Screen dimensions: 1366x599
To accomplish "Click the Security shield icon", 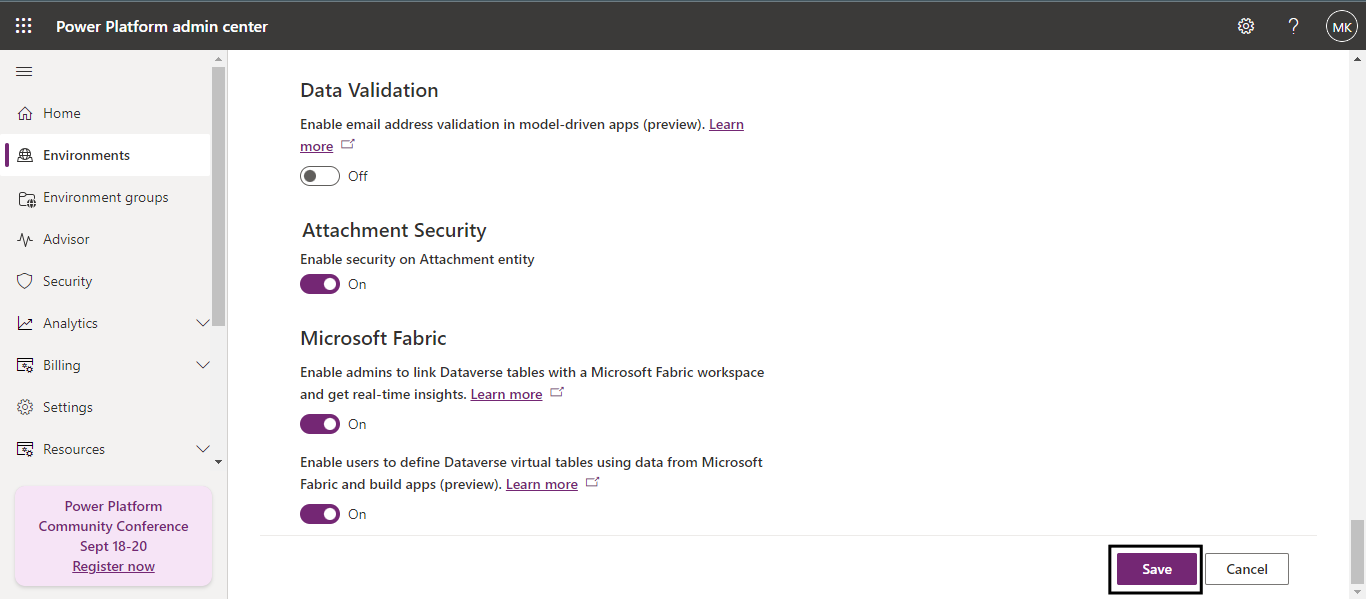I will click(25, 282).
